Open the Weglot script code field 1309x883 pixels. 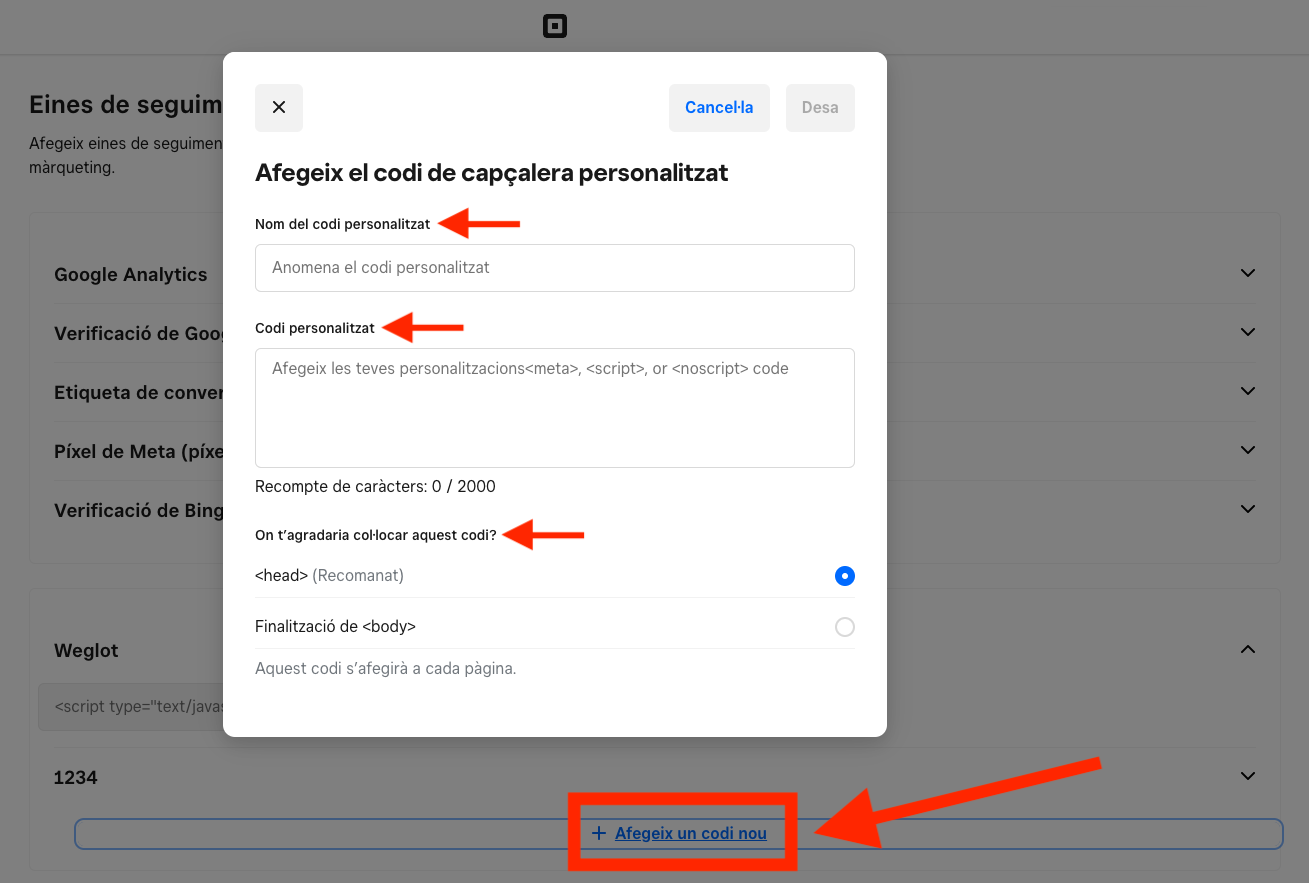point(131,707)
